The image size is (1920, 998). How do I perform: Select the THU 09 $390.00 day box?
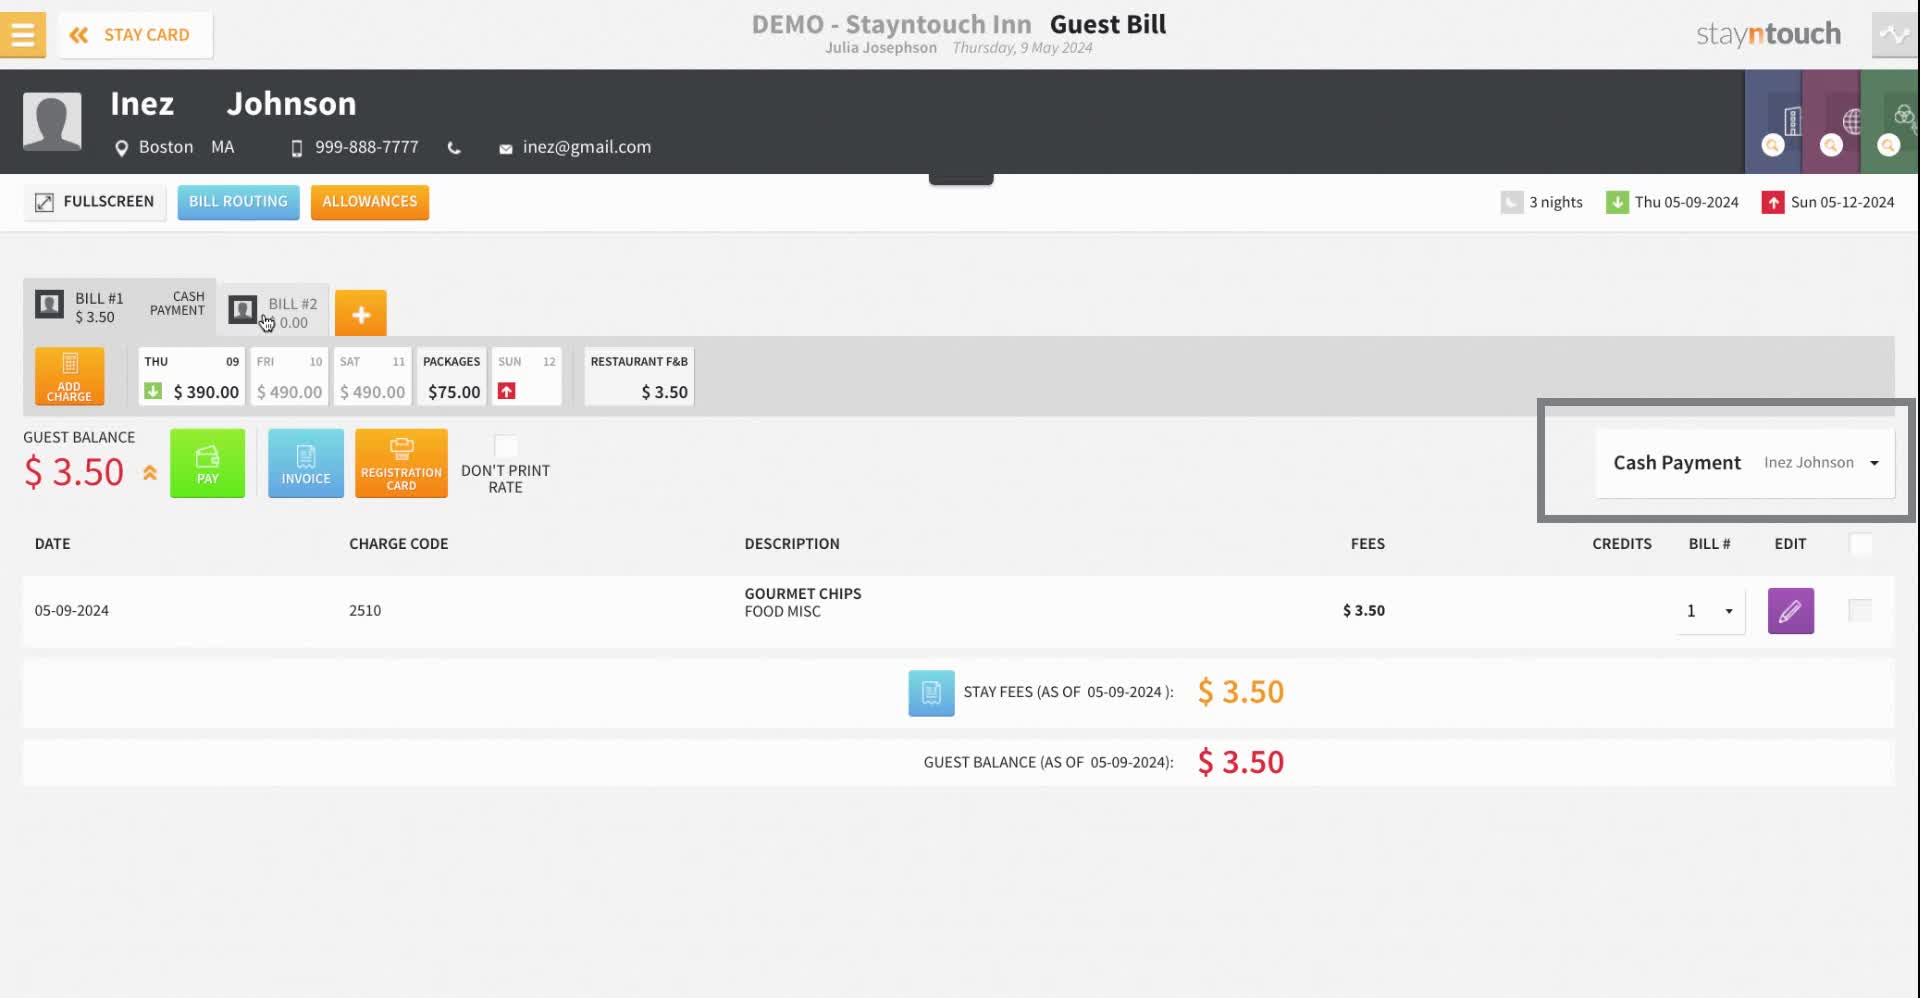pyautogui.click(x=192, y=376)
